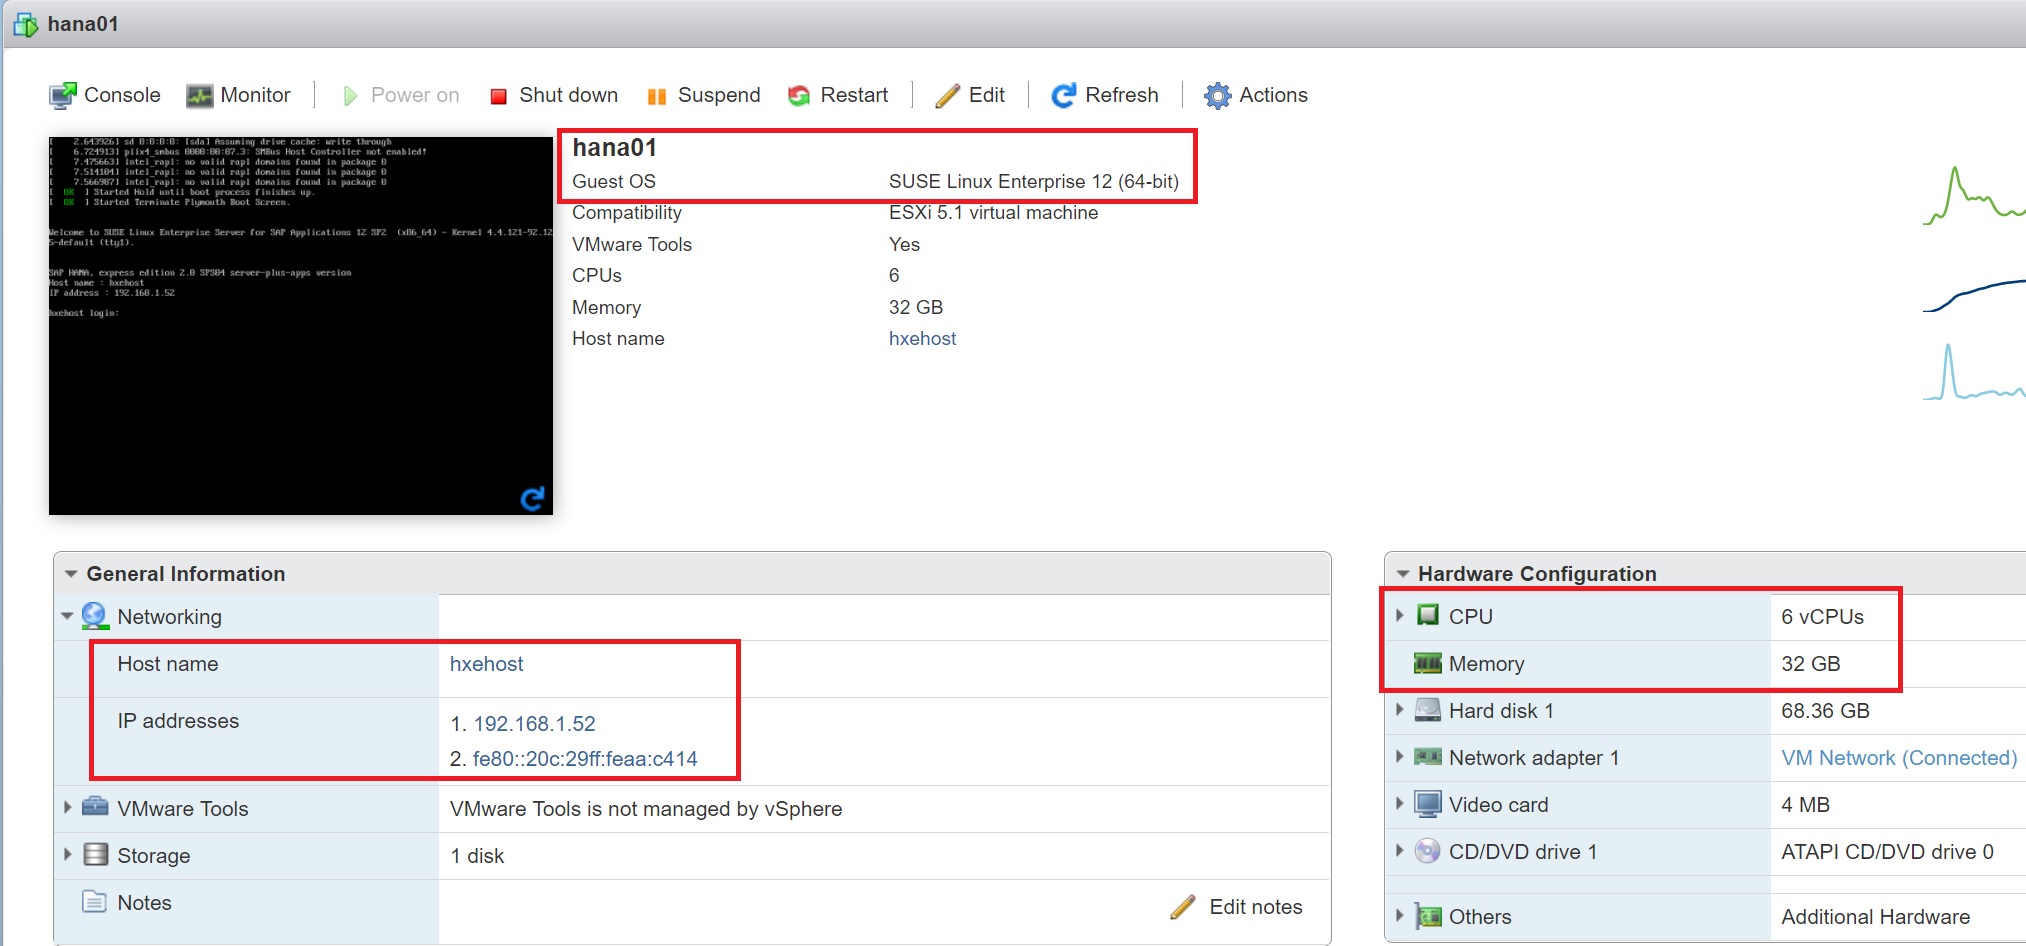Click the CD/DVD drive 1 disc icon
Screen dimensions: 2026x946
(1428, 851)
